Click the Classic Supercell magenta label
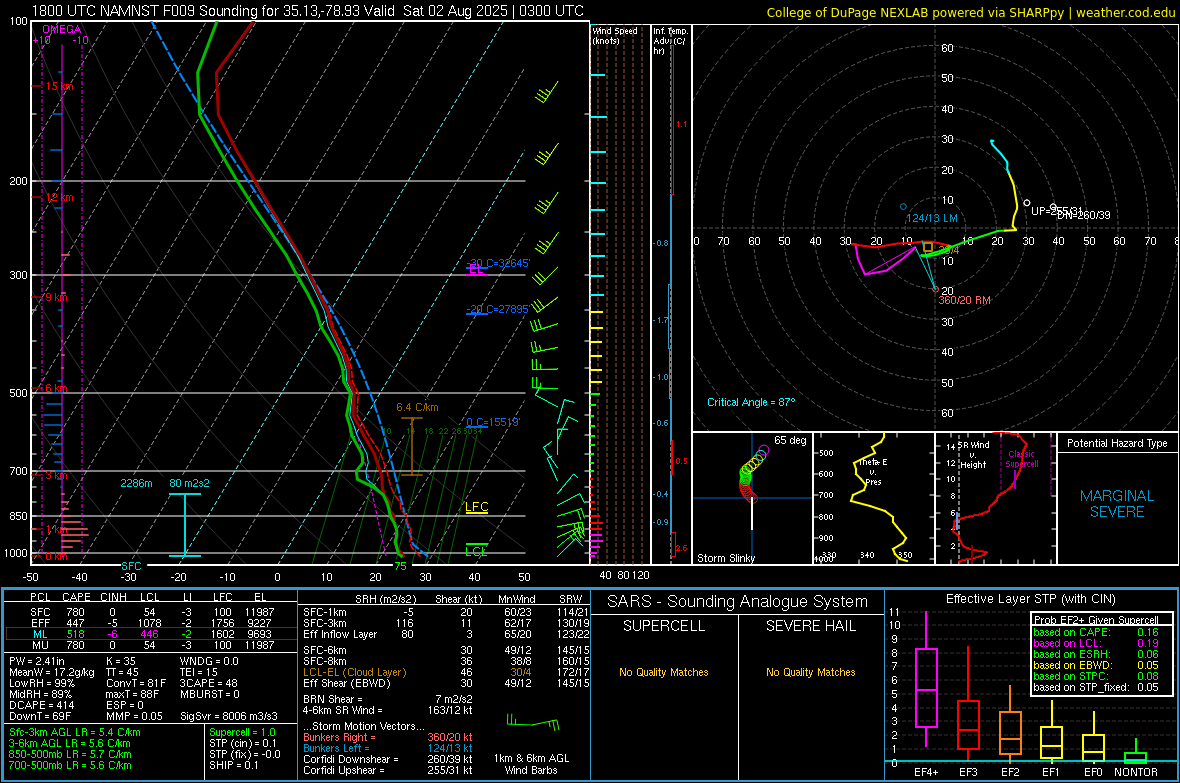This screenshot has height=783, width=1180. click(x=1021, y=459)
